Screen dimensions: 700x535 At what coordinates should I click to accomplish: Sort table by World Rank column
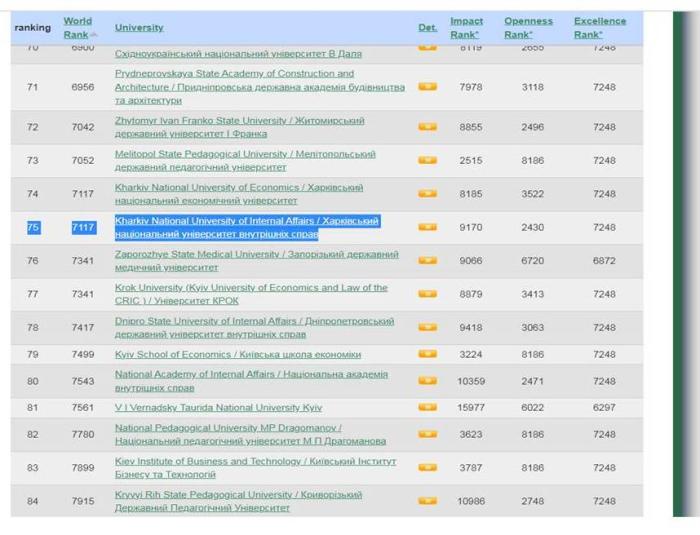point(77,27)
